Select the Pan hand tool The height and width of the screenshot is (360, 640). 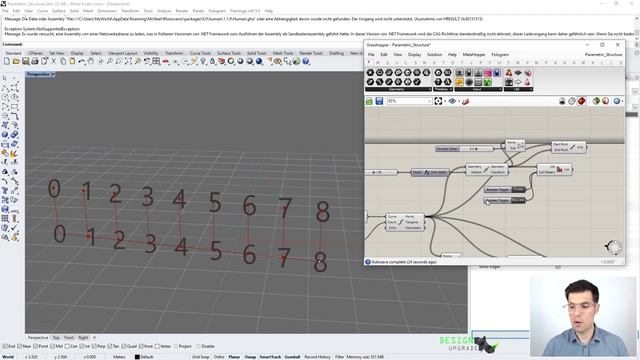[91, 61]
